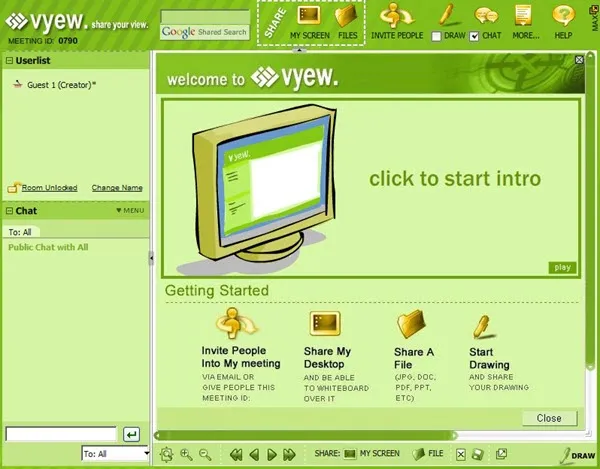
Task: Enable the Draw checkbox
Action: [x=436, y=36]
